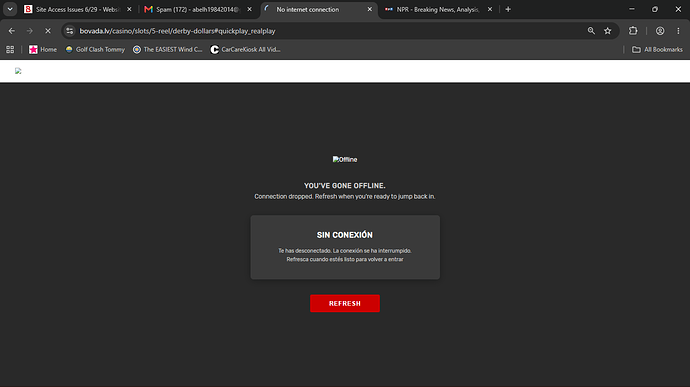Screen dimensions: 690x387
Task: Click the YOU'VE GONE OFFLINE heading
Action: (345, 186)
